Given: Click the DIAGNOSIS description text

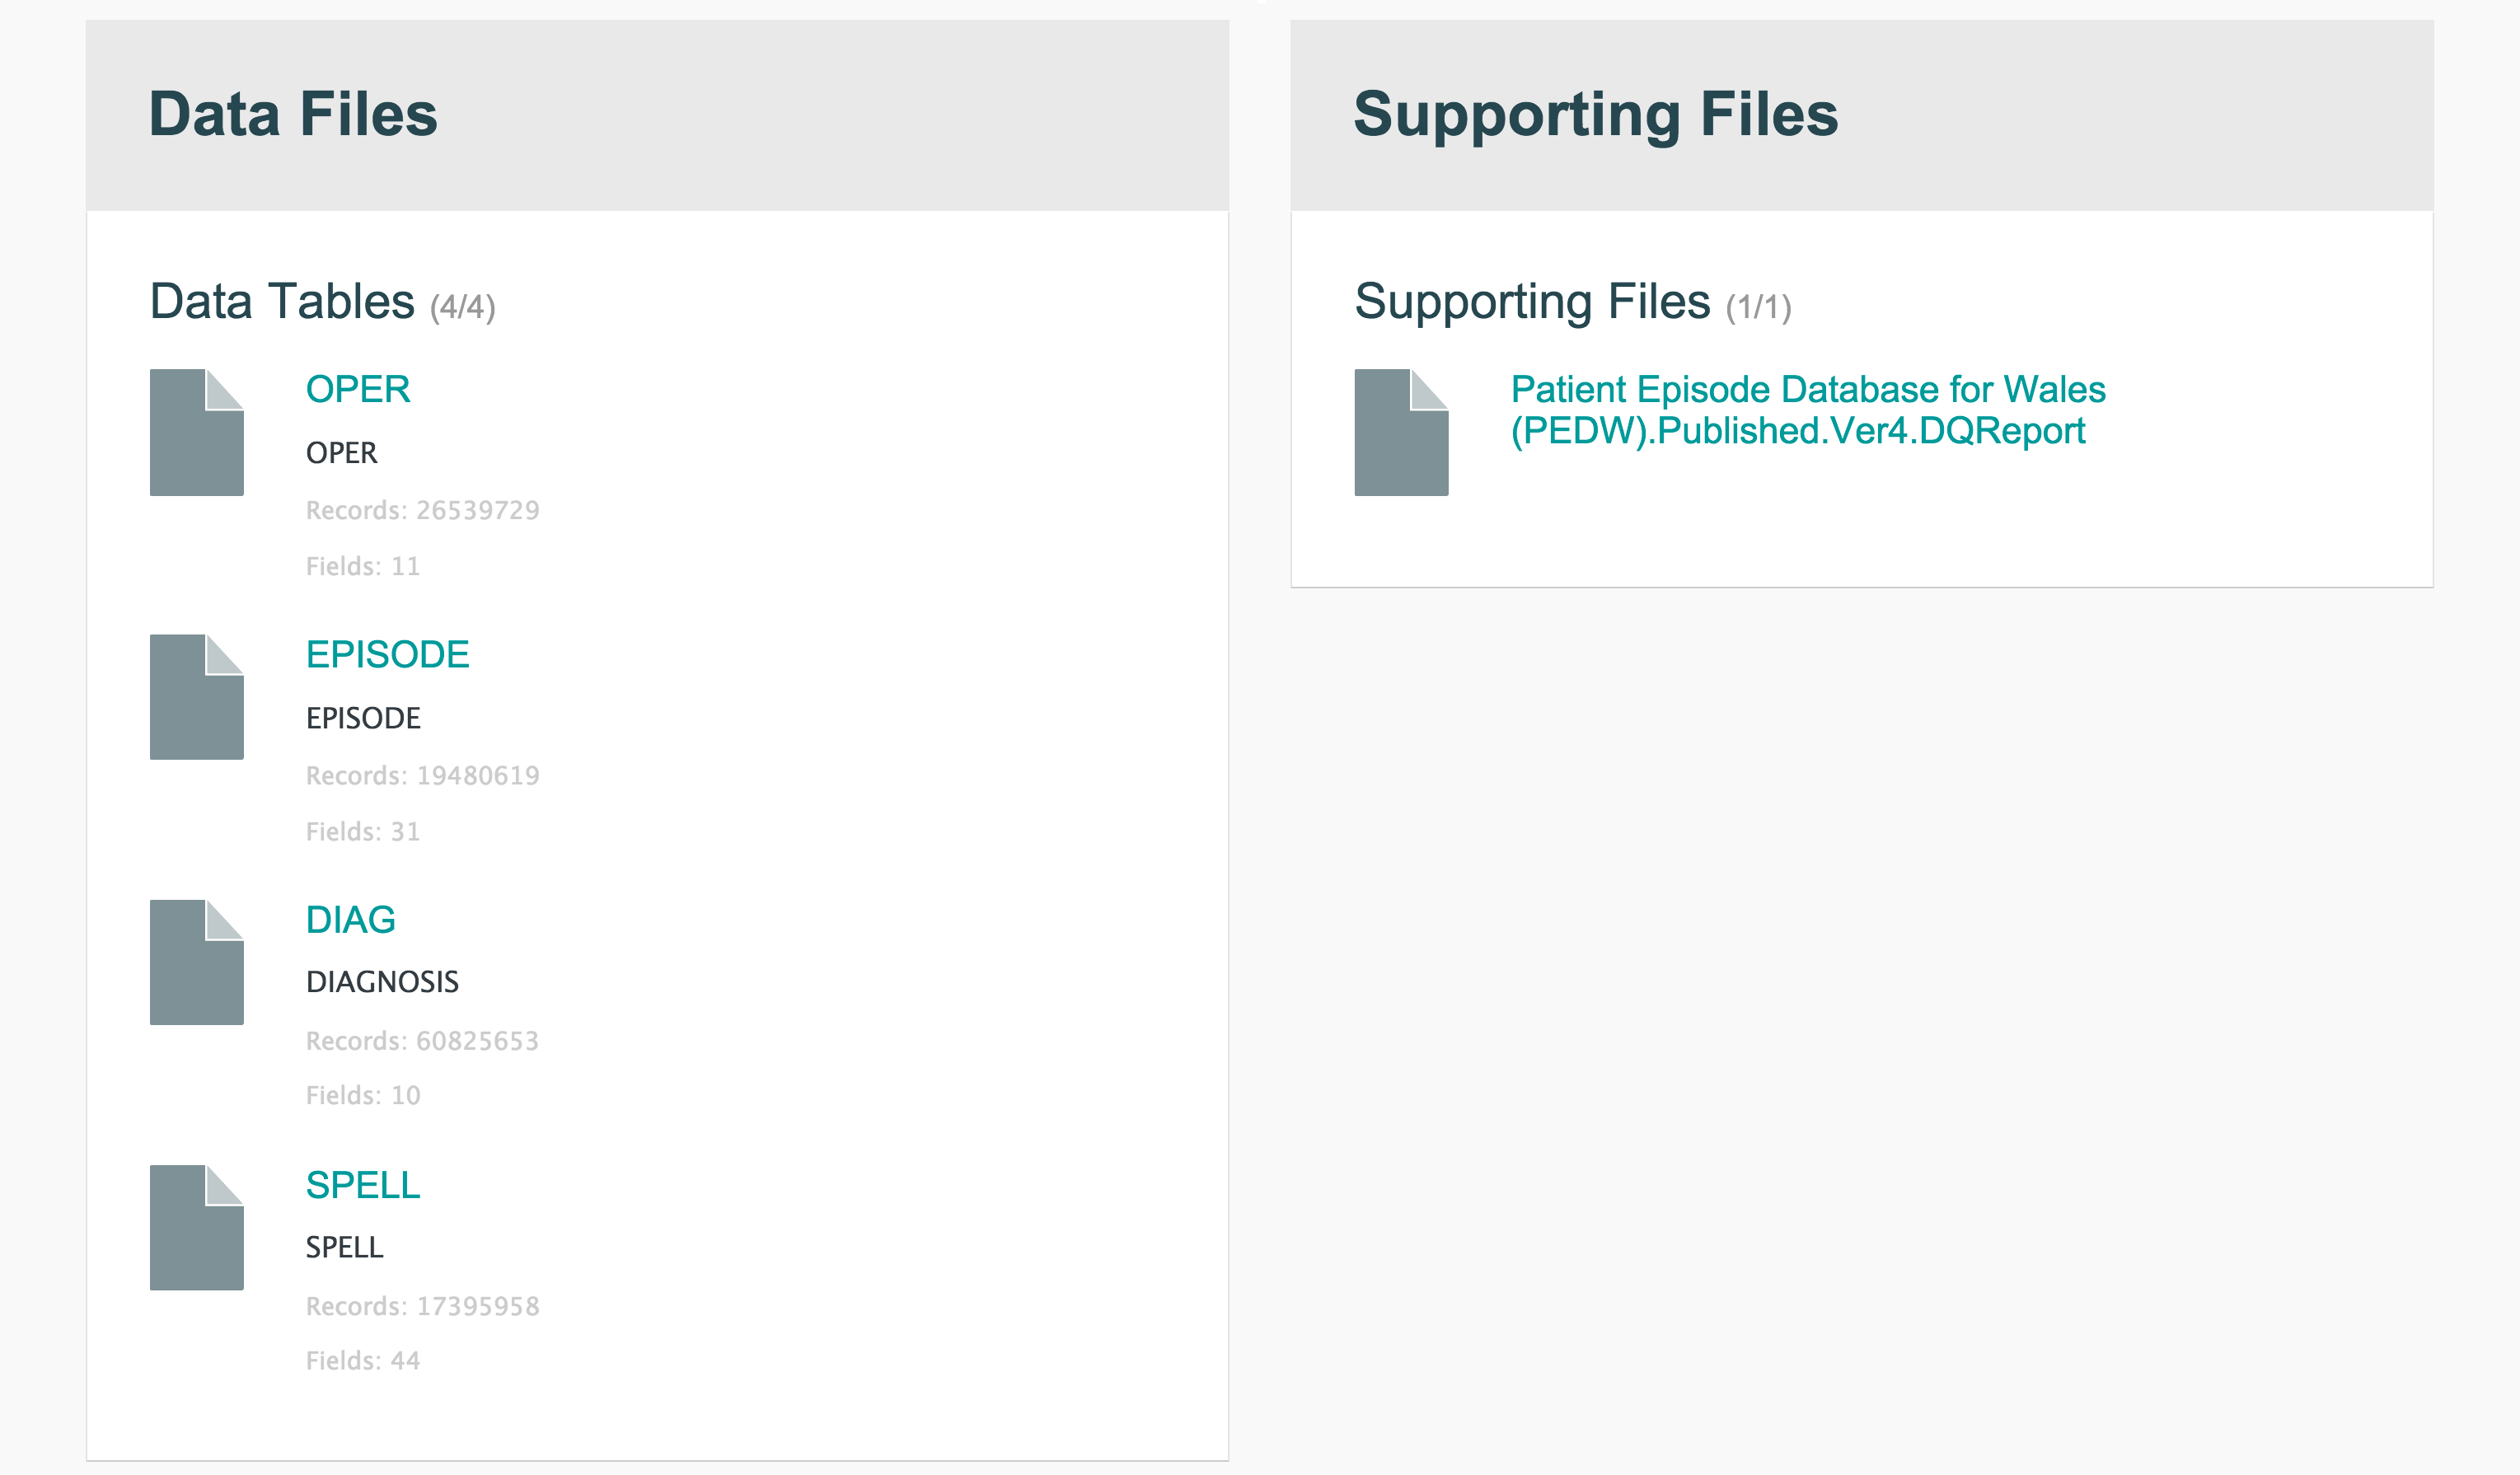Looking at the screenshot, I should point(382,982).
